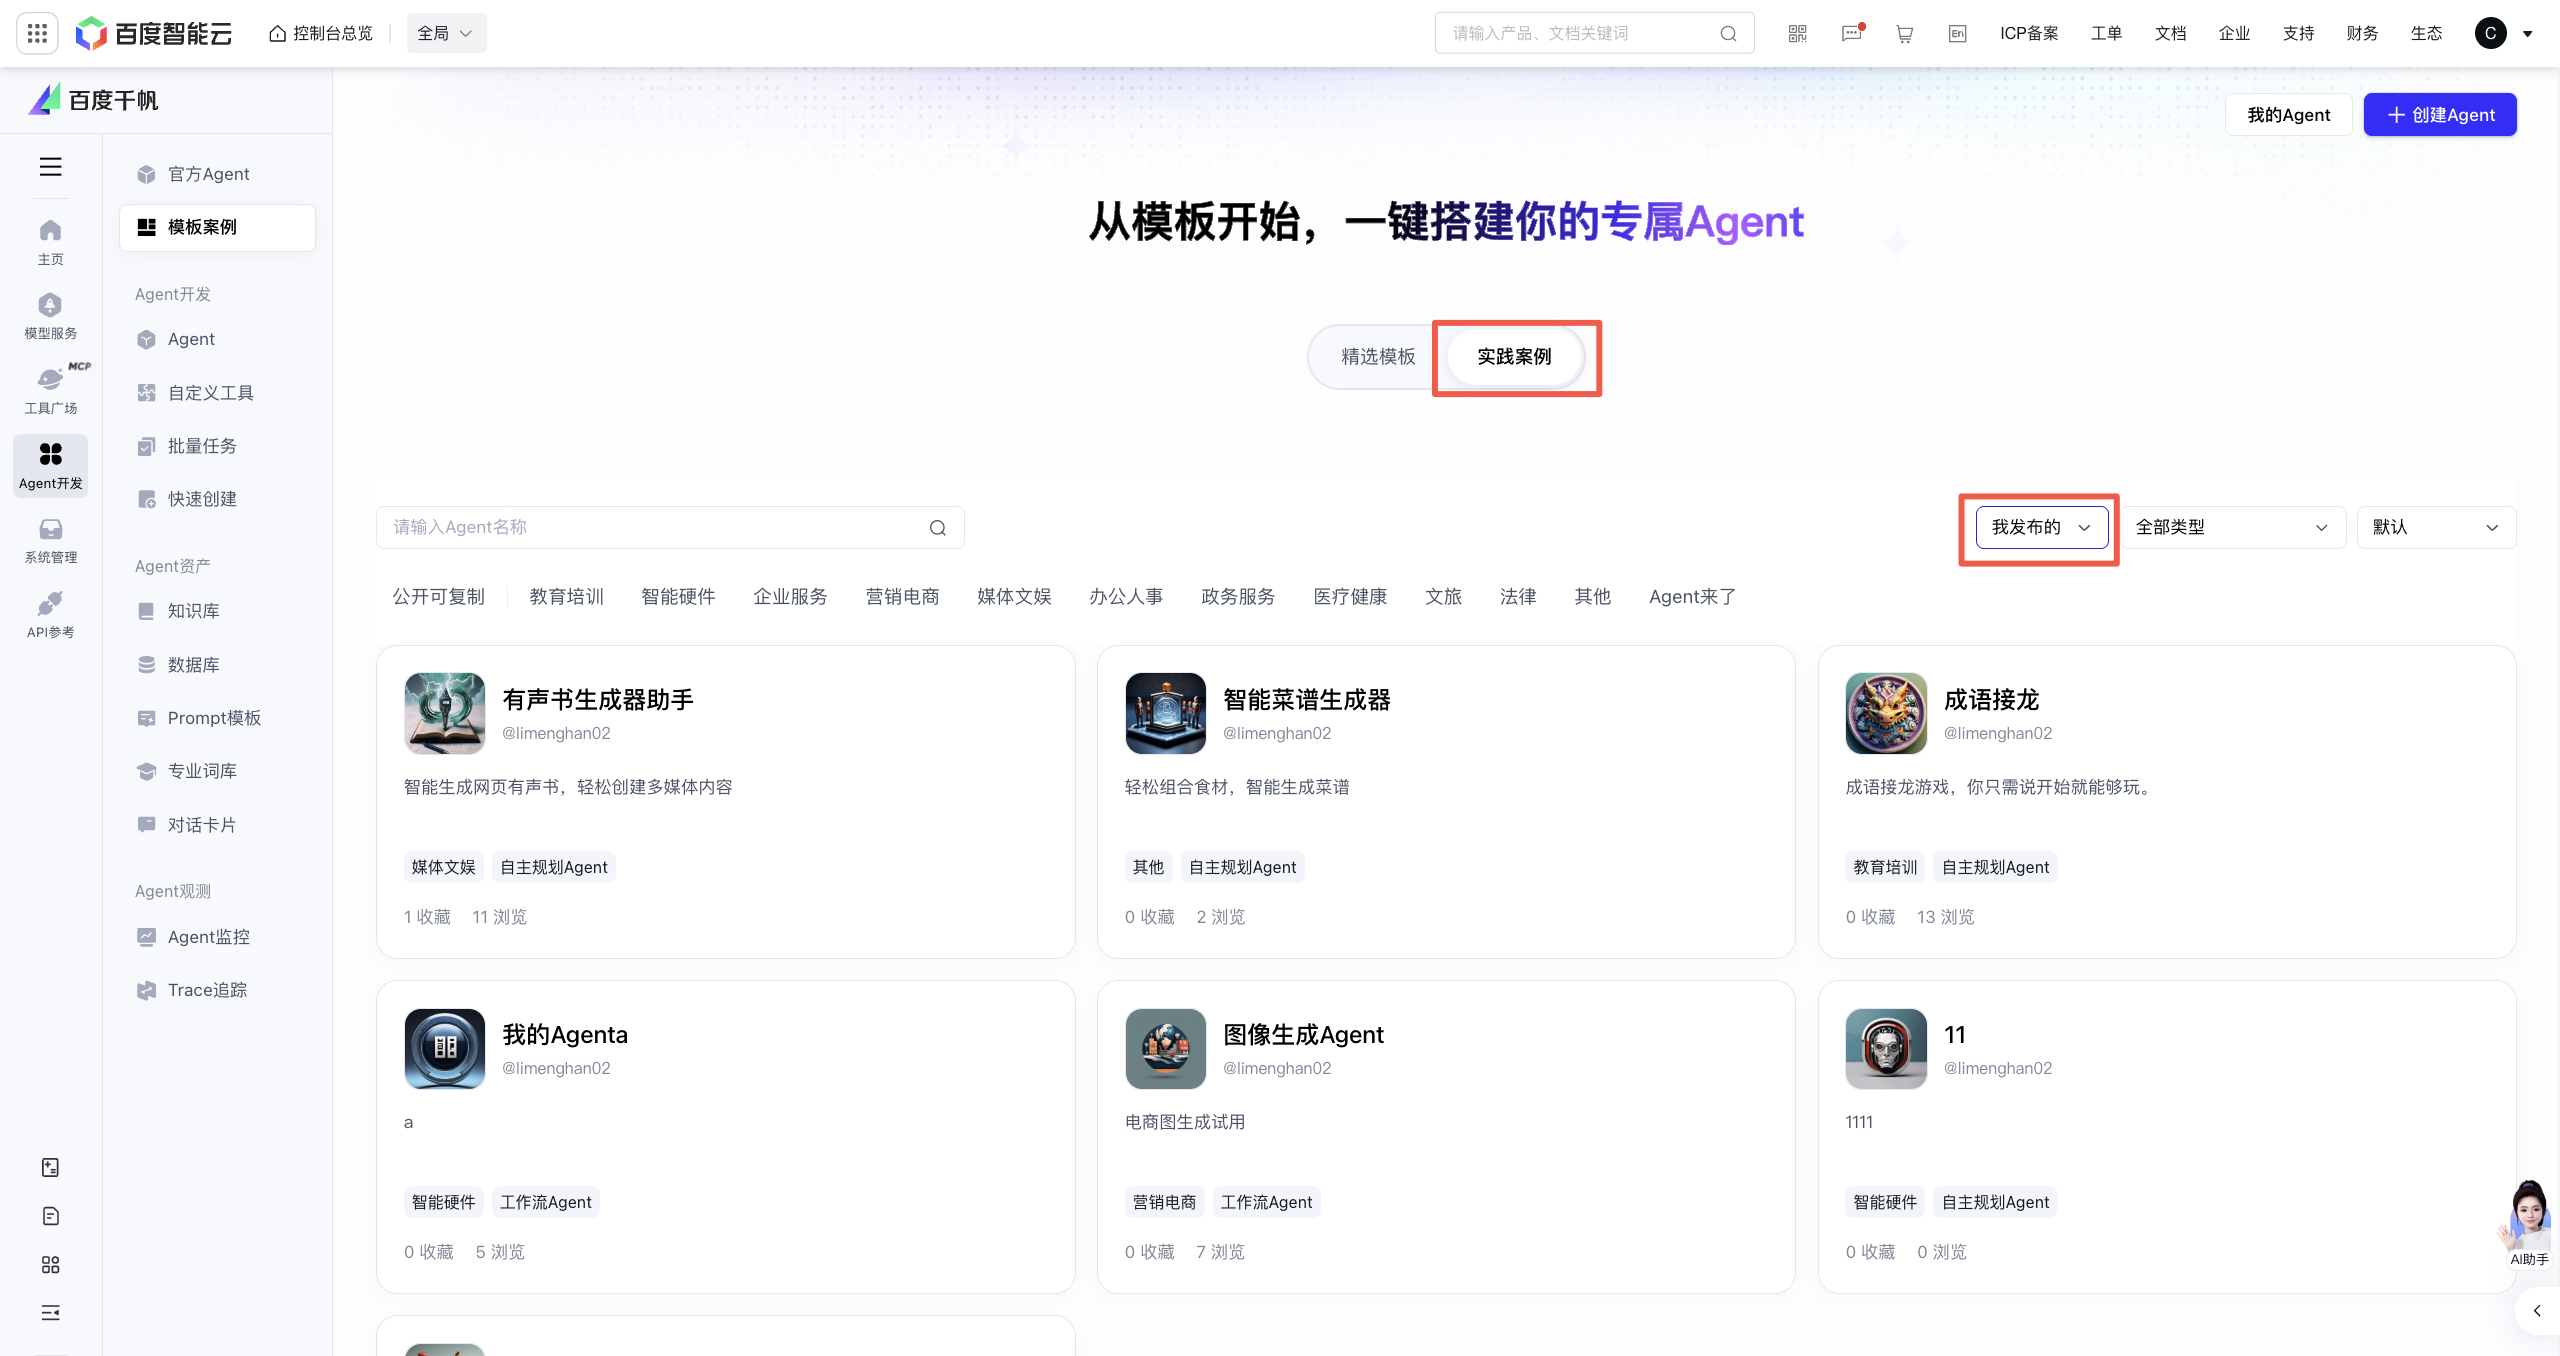
Task: Click the 百度智能云 logo
Action: tap(153, 33)
